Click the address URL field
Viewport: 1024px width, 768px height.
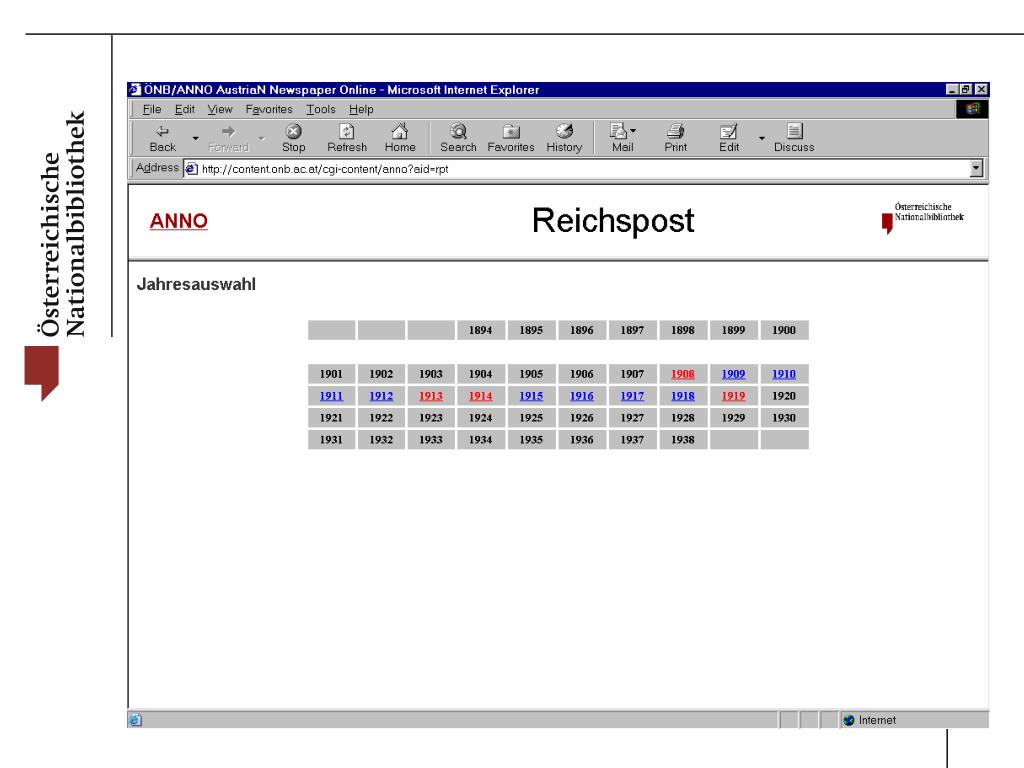tap(584, 169)
